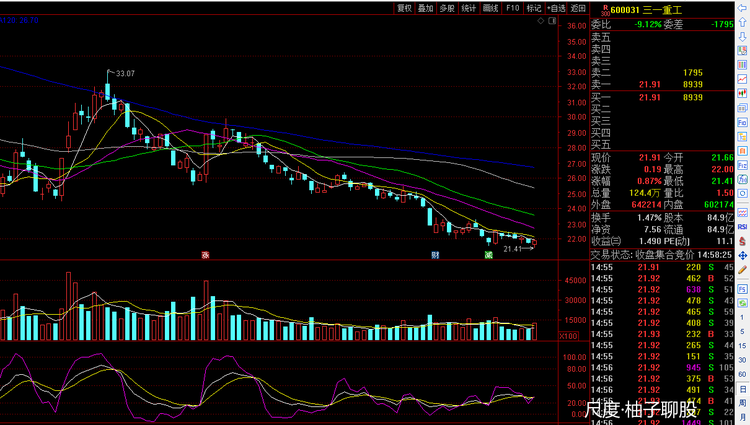Click the FS icon in sidebar
Viewport: 750px width, 425px height.
(x=742, y=289)
